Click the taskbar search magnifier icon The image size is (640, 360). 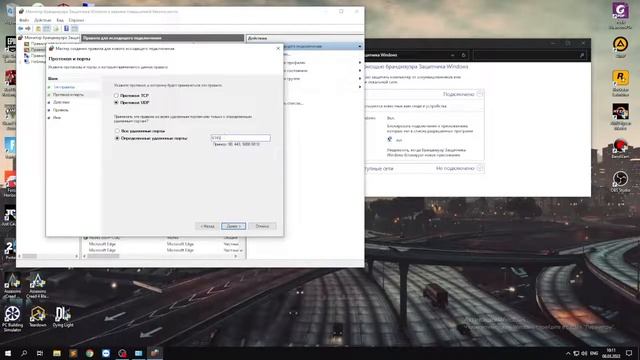pos(24,353)
